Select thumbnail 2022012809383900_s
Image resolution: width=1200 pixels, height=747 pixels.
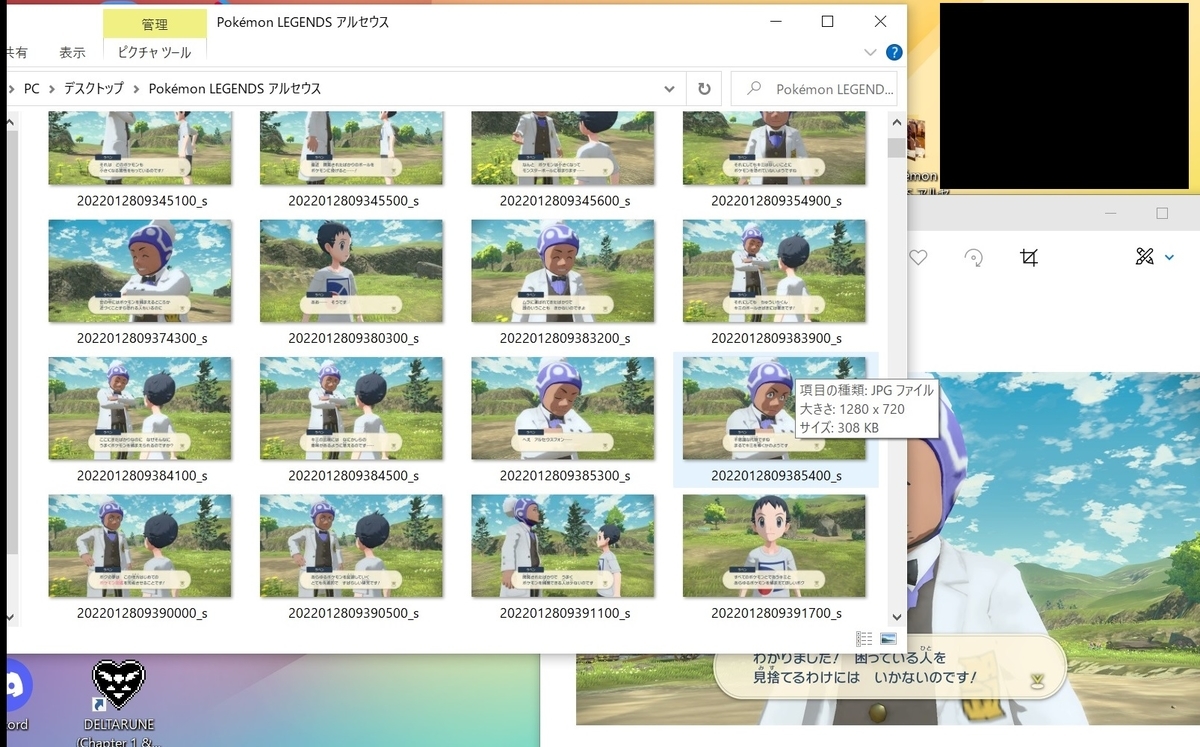point(775,272)
